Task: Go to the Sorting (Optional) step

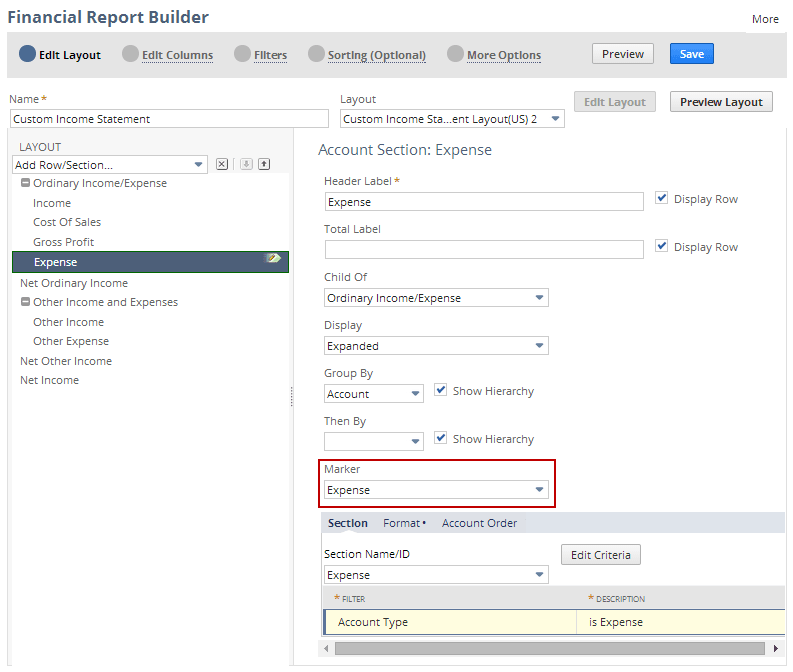Action: pyautogui.click(x=376, y=55)
